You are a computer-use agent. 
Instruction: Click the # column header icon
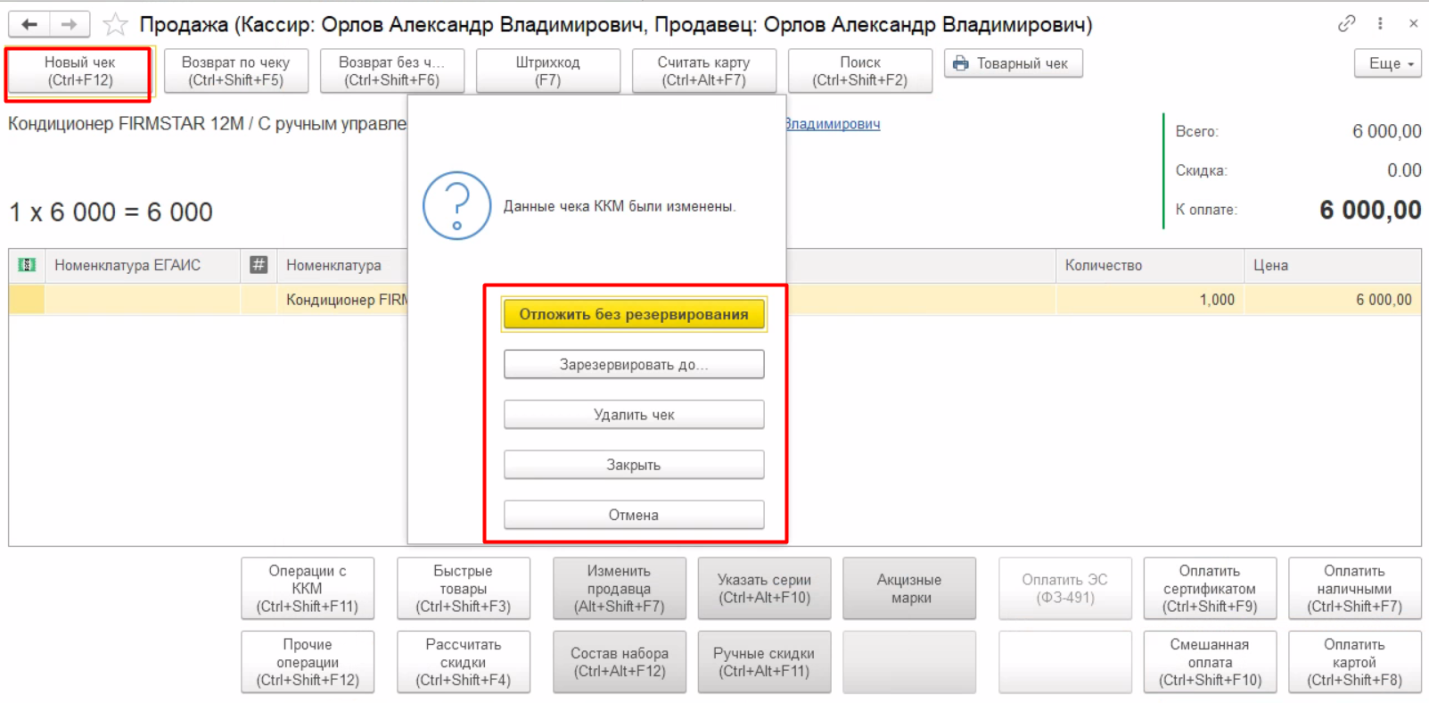coord(258,265)
